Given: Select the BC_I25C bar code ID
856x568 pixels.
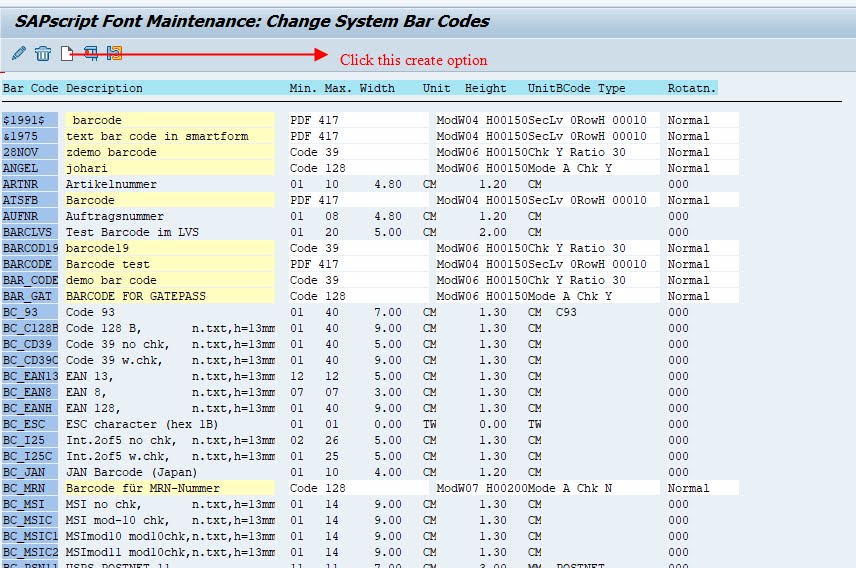Looking at the screenshot, I should pyautogui.click(x=30, y=456).
